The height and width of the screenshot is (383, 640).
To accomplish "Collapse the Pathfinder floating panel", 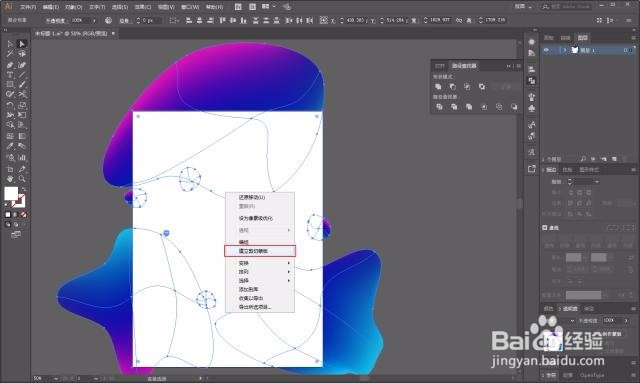I will pos(509,66).
